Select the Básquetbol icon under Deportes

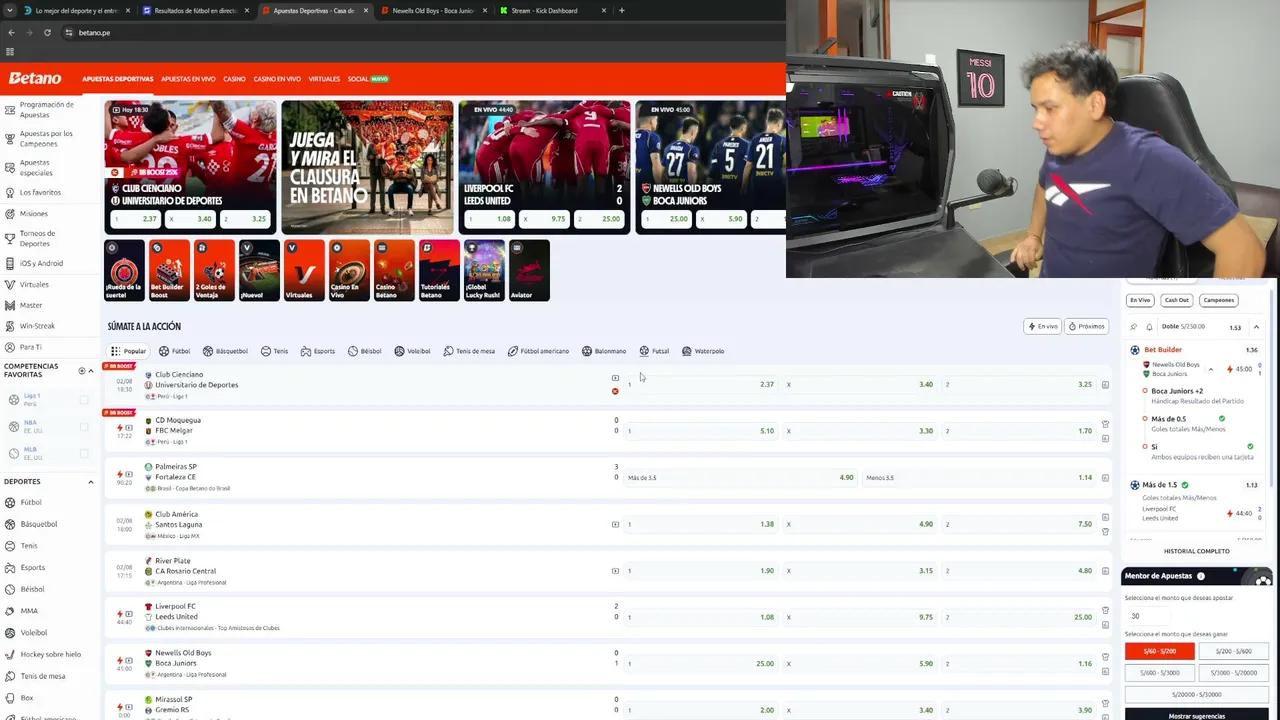click(9, 524)
